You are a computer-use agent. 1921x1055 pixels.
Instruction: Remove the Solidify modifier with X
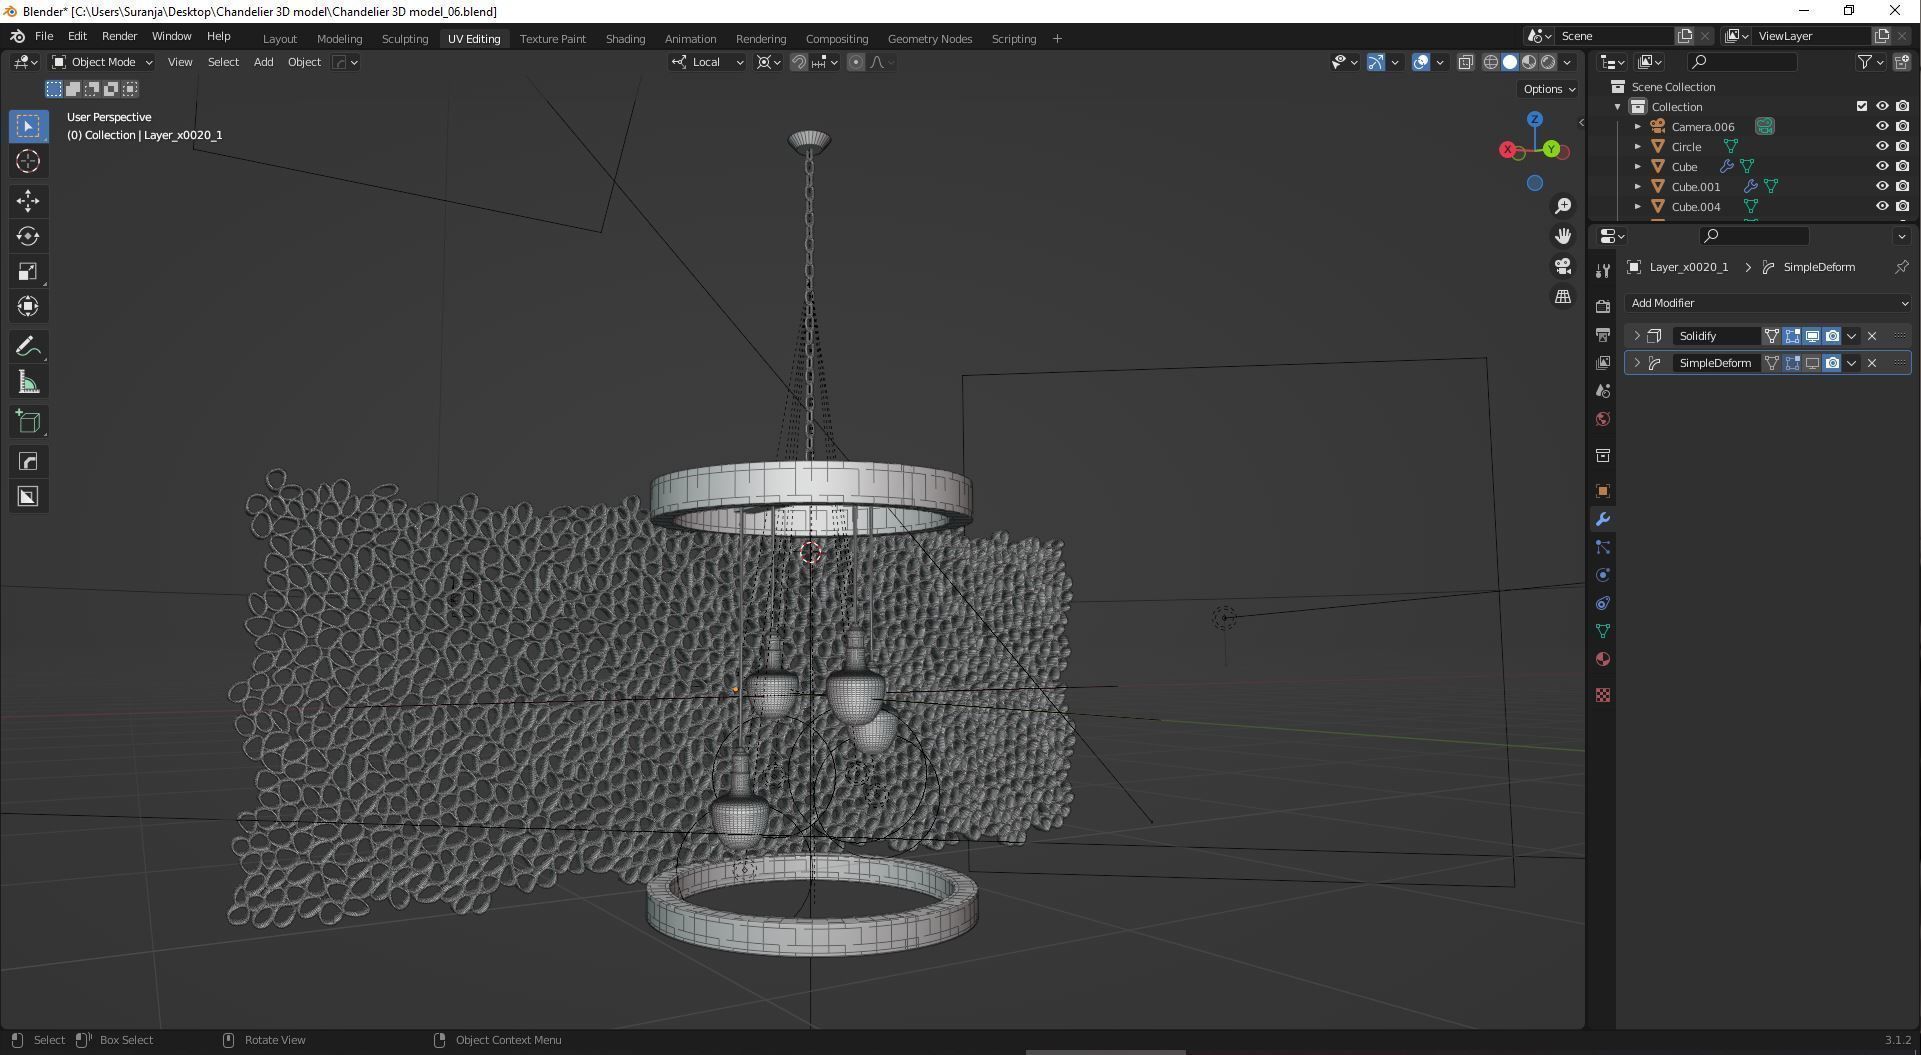(1872, 336)
